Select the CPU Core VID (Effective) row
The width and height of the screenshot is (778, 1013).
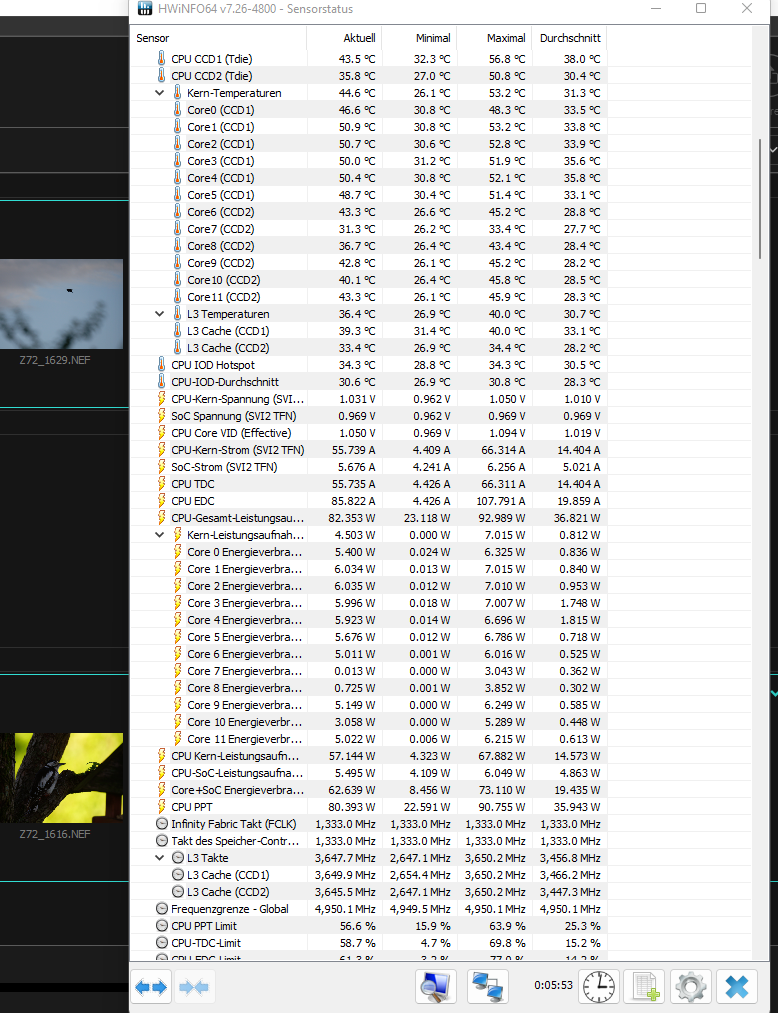tap(368, 433)
